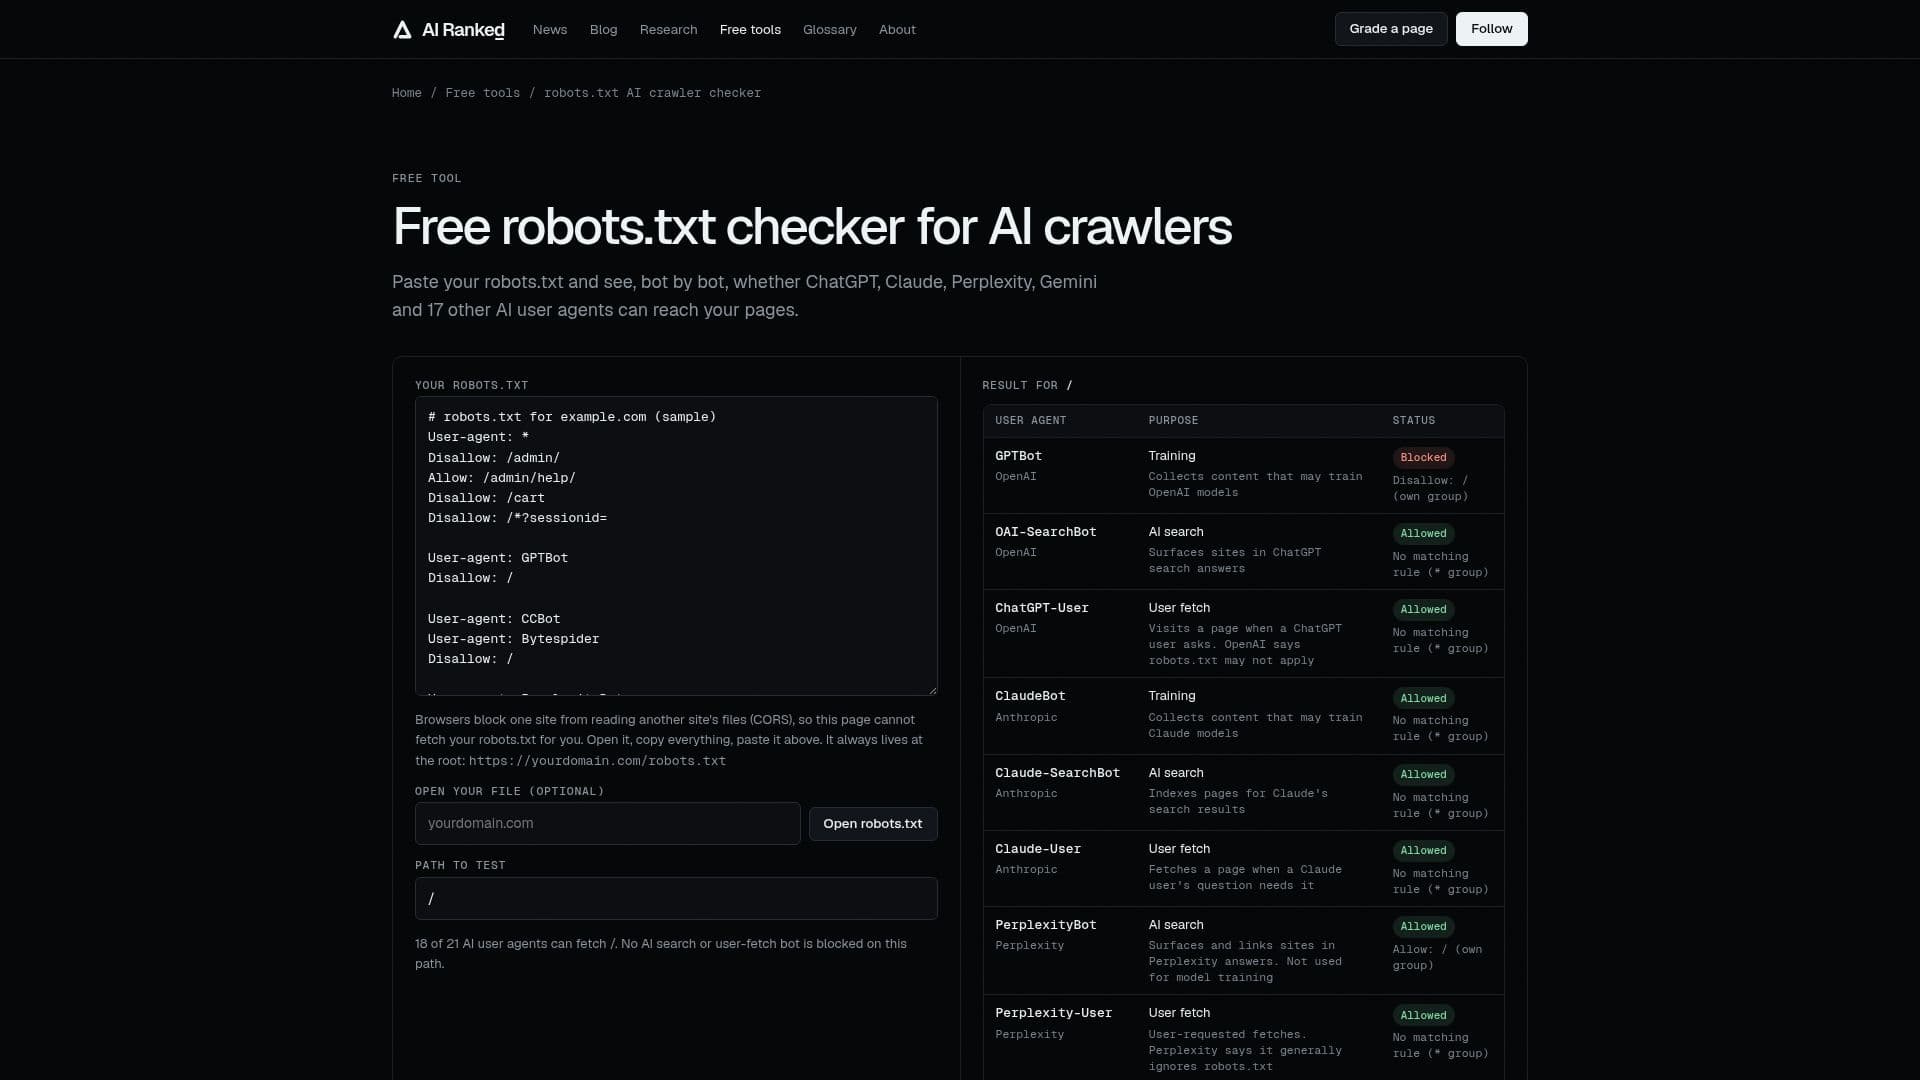Focus the Path to test input
This screenshot has height=1080, width=1920.
[676, 899]
